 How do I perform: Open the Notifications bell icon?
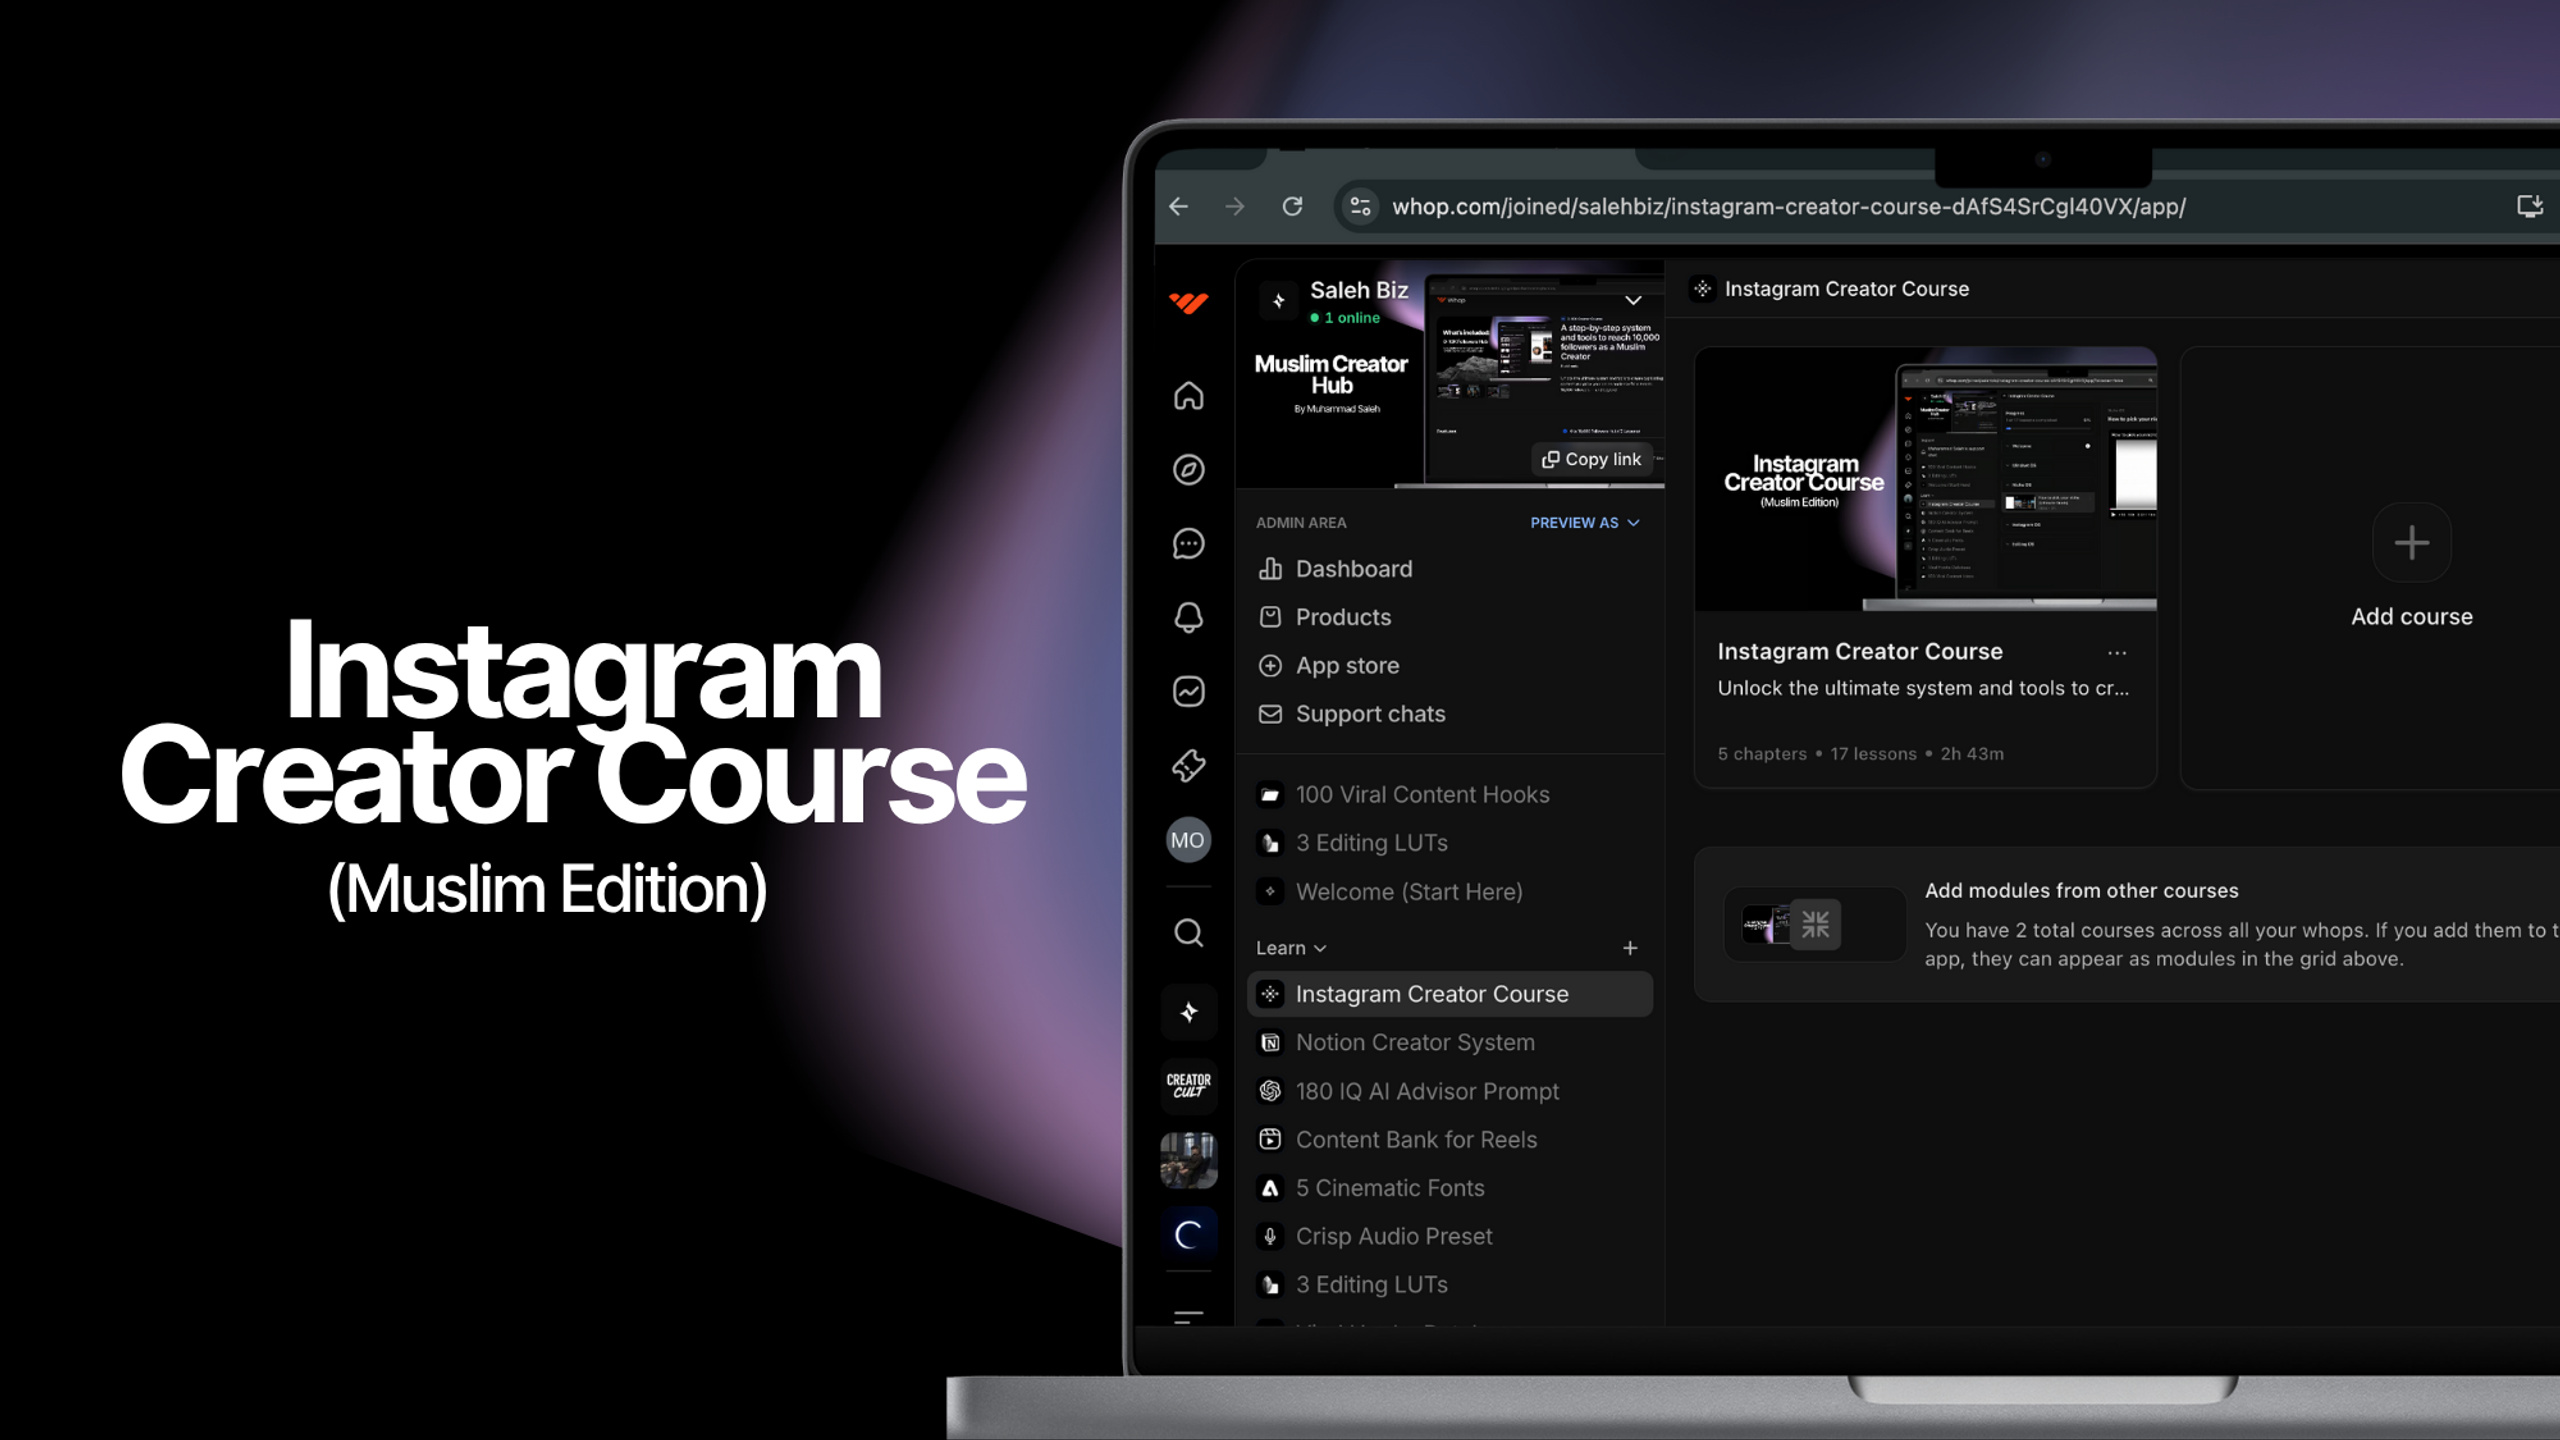tap(1188, 617)
